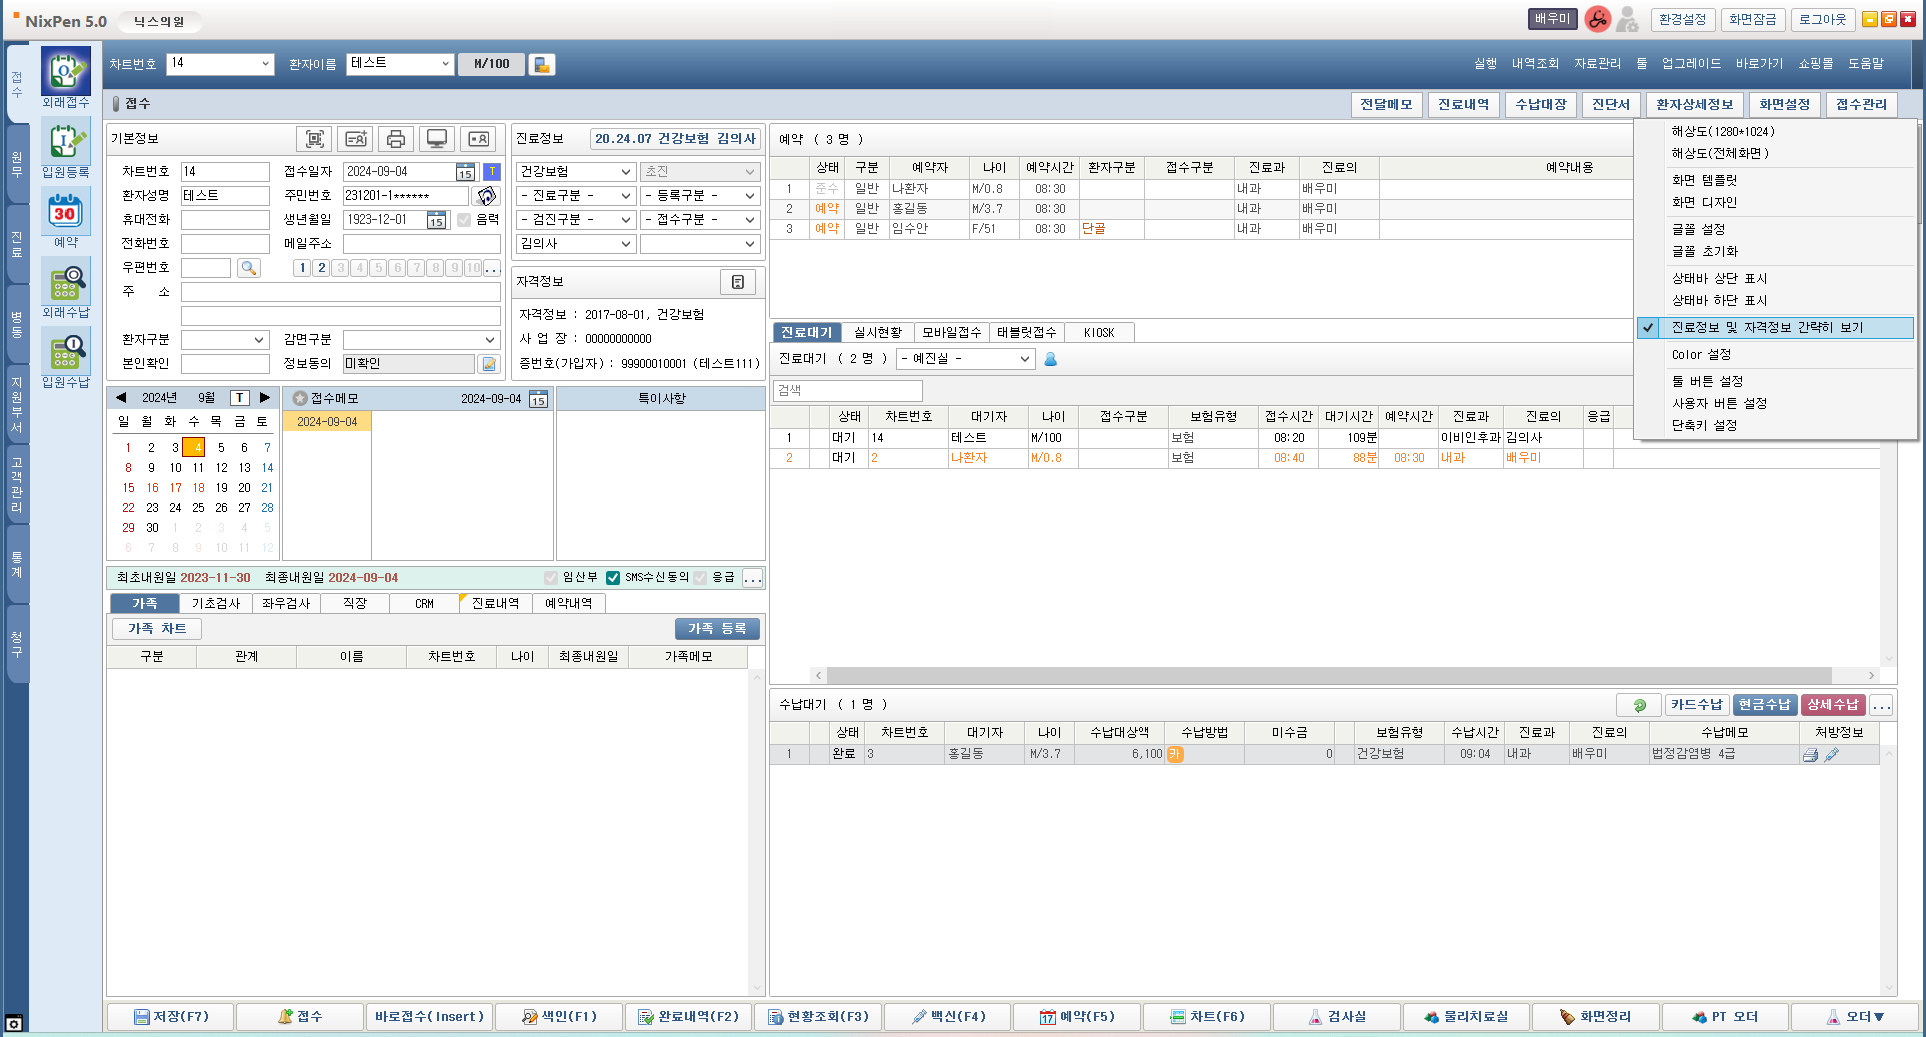Click the 휴대전화 input field
This screenshot has width=1926, height=1037.
pos(225,220)
